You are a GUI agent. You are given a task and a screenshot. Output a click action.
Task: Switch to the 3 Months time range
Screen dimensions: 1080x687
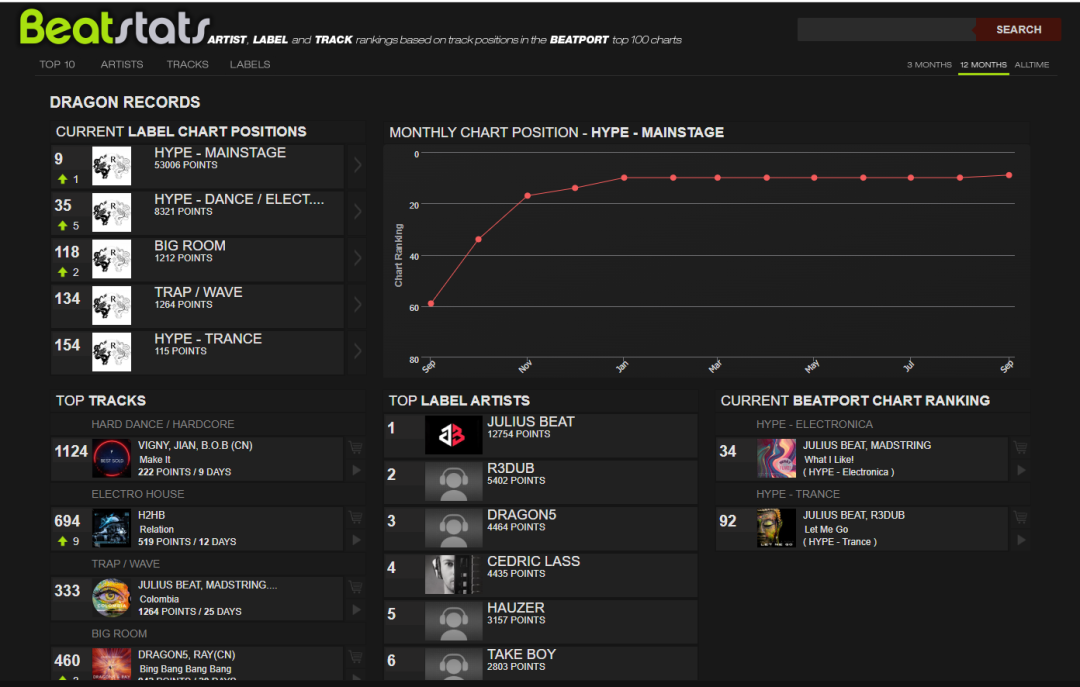coord(929,65)
